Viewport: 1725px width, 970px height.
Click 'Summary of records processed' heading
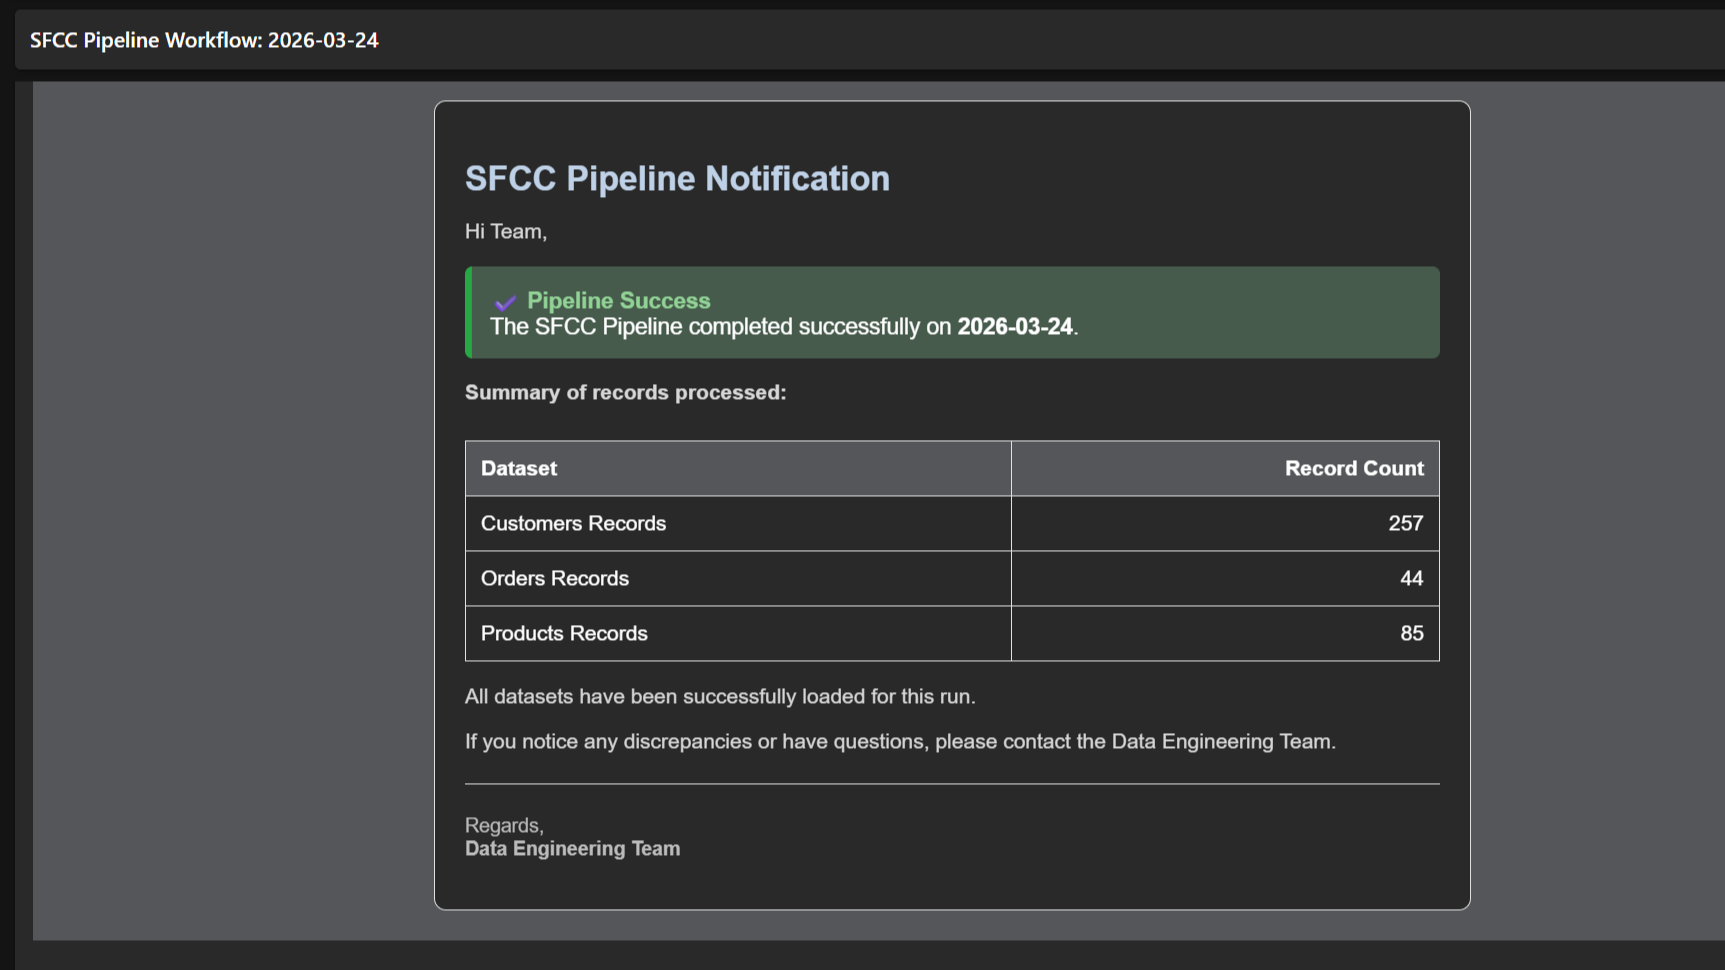[x=625, y=392]
